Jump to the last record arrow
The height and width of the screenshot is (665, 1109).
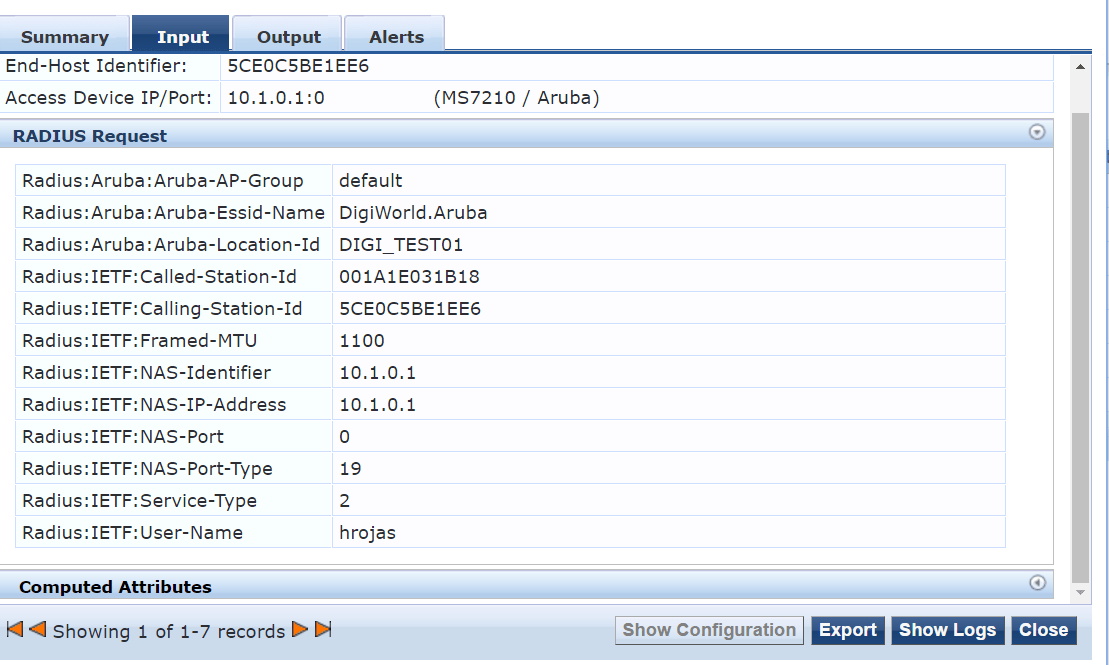pos(323,630)
